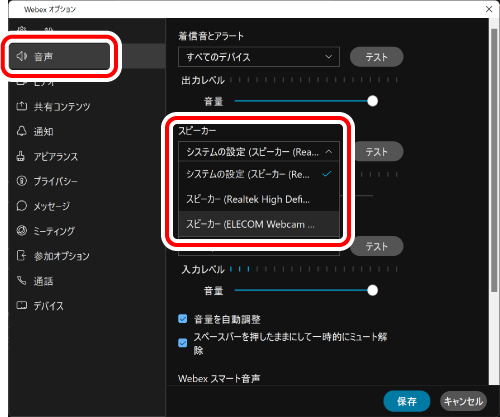
Task: Click the microphone 音量 slider handle
Action: [x=372, y=290]
